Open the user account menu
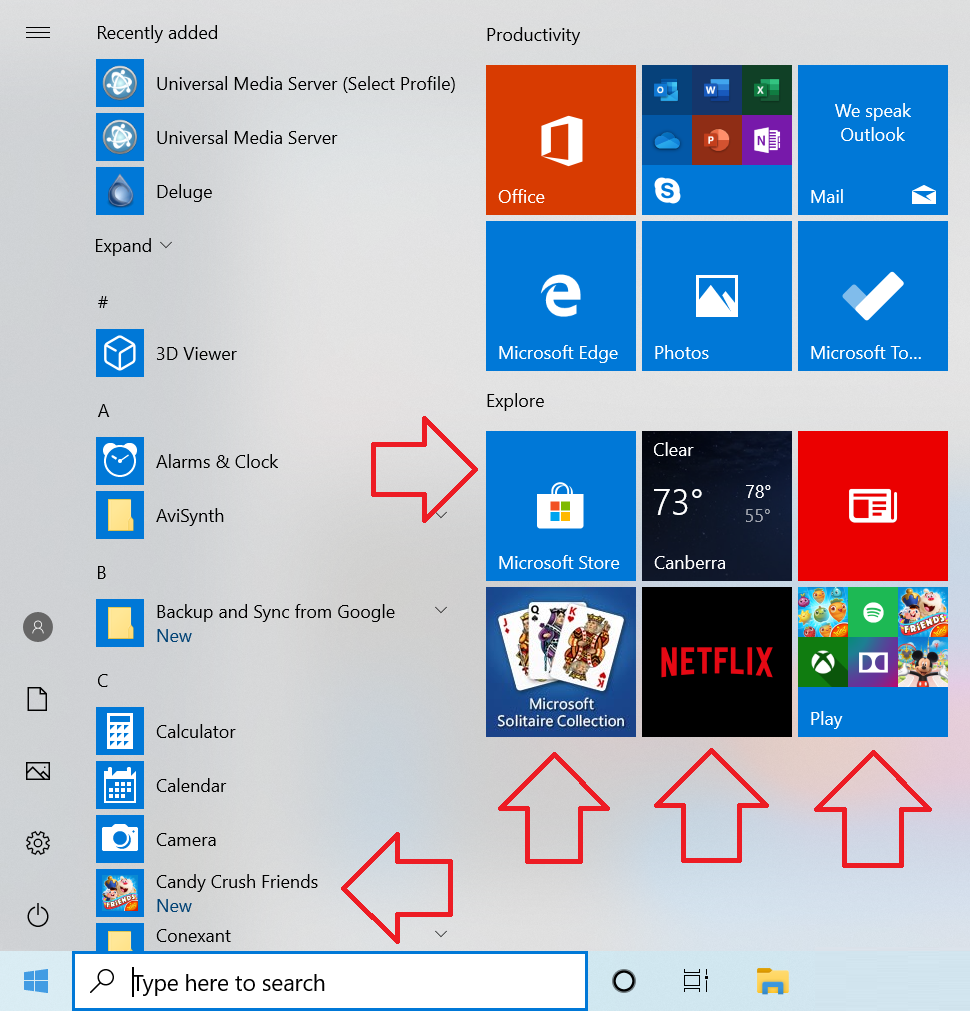The height and width of the screenshot is (1012, 970). pyautogui.click(x=38, y=627)
